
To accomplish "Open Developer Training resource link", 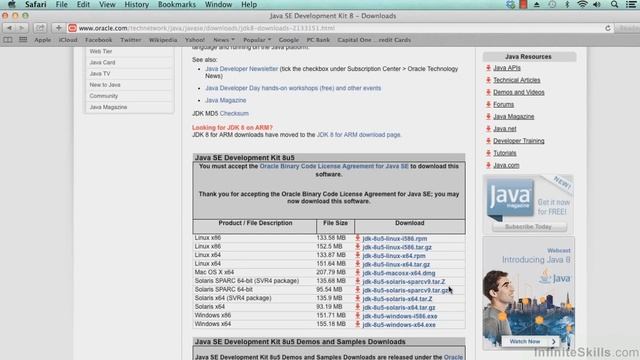I will [518, 141].
